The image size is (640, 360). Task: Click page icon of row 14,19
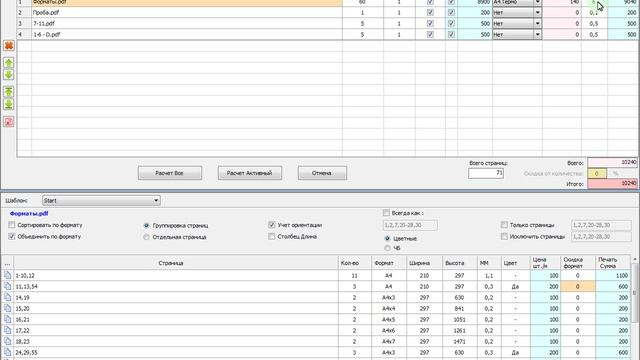[7, 298]
